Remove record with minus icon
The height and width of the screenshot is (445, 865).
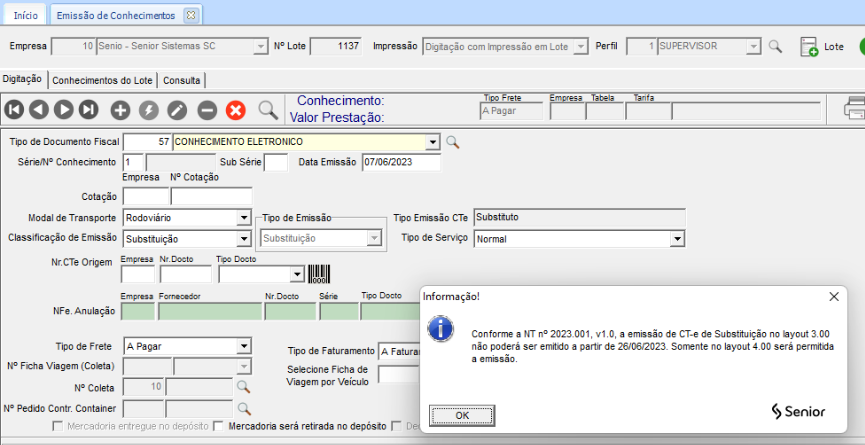(207, 110)
